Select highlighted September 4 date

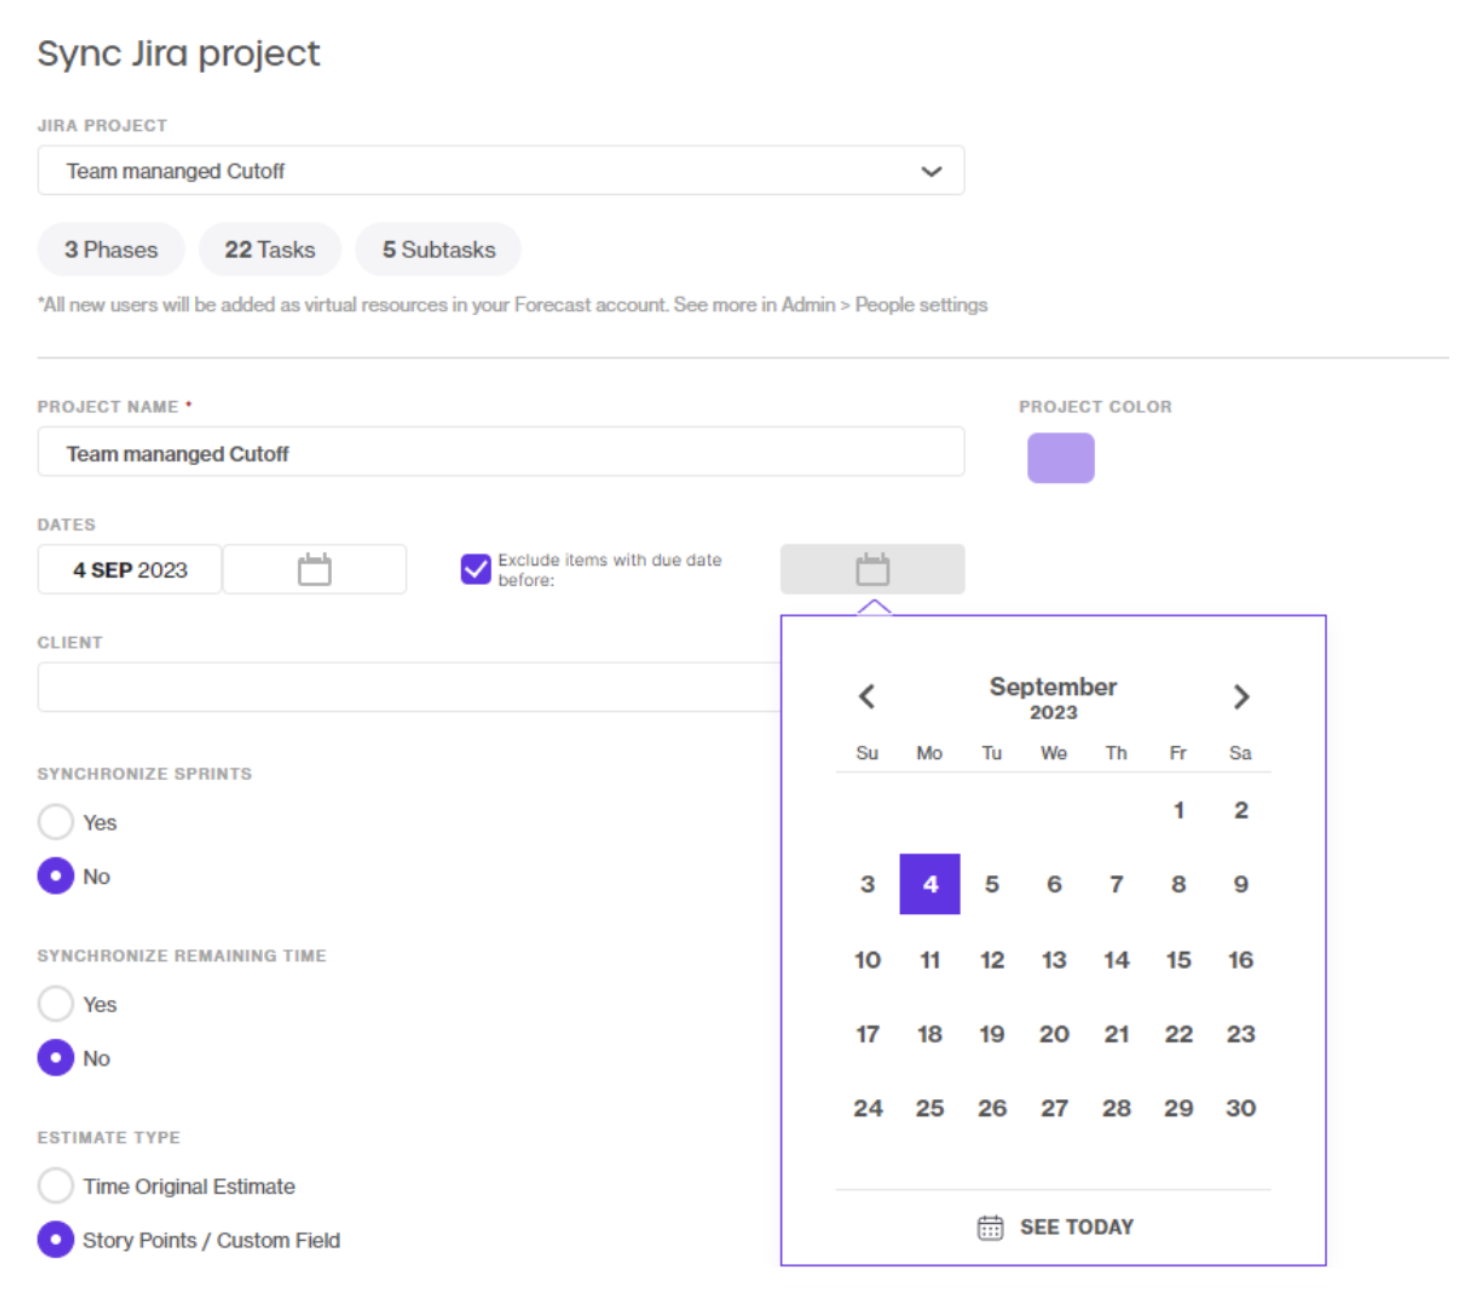(x=930, y=884)
